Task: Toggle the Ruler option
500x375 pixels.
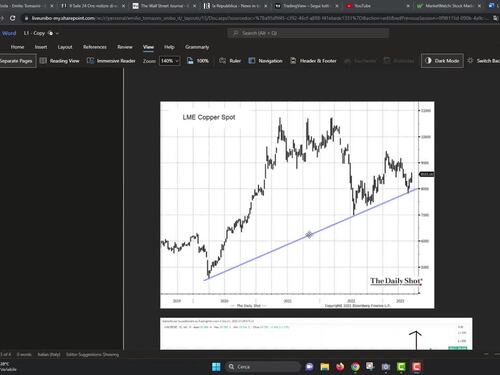Action: tap(230, 61)
